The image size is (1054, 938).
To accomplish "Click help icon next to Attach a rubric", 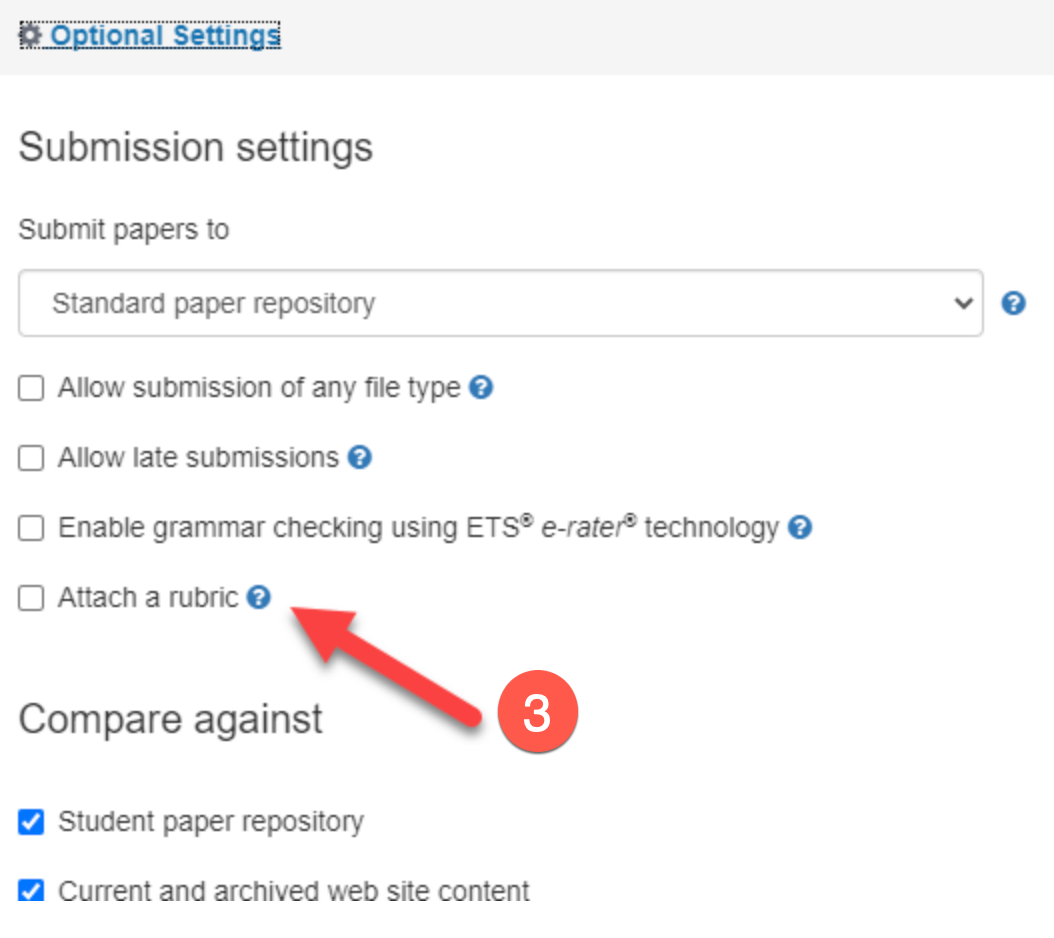I will pyautogui.click(x=259, y=597).
